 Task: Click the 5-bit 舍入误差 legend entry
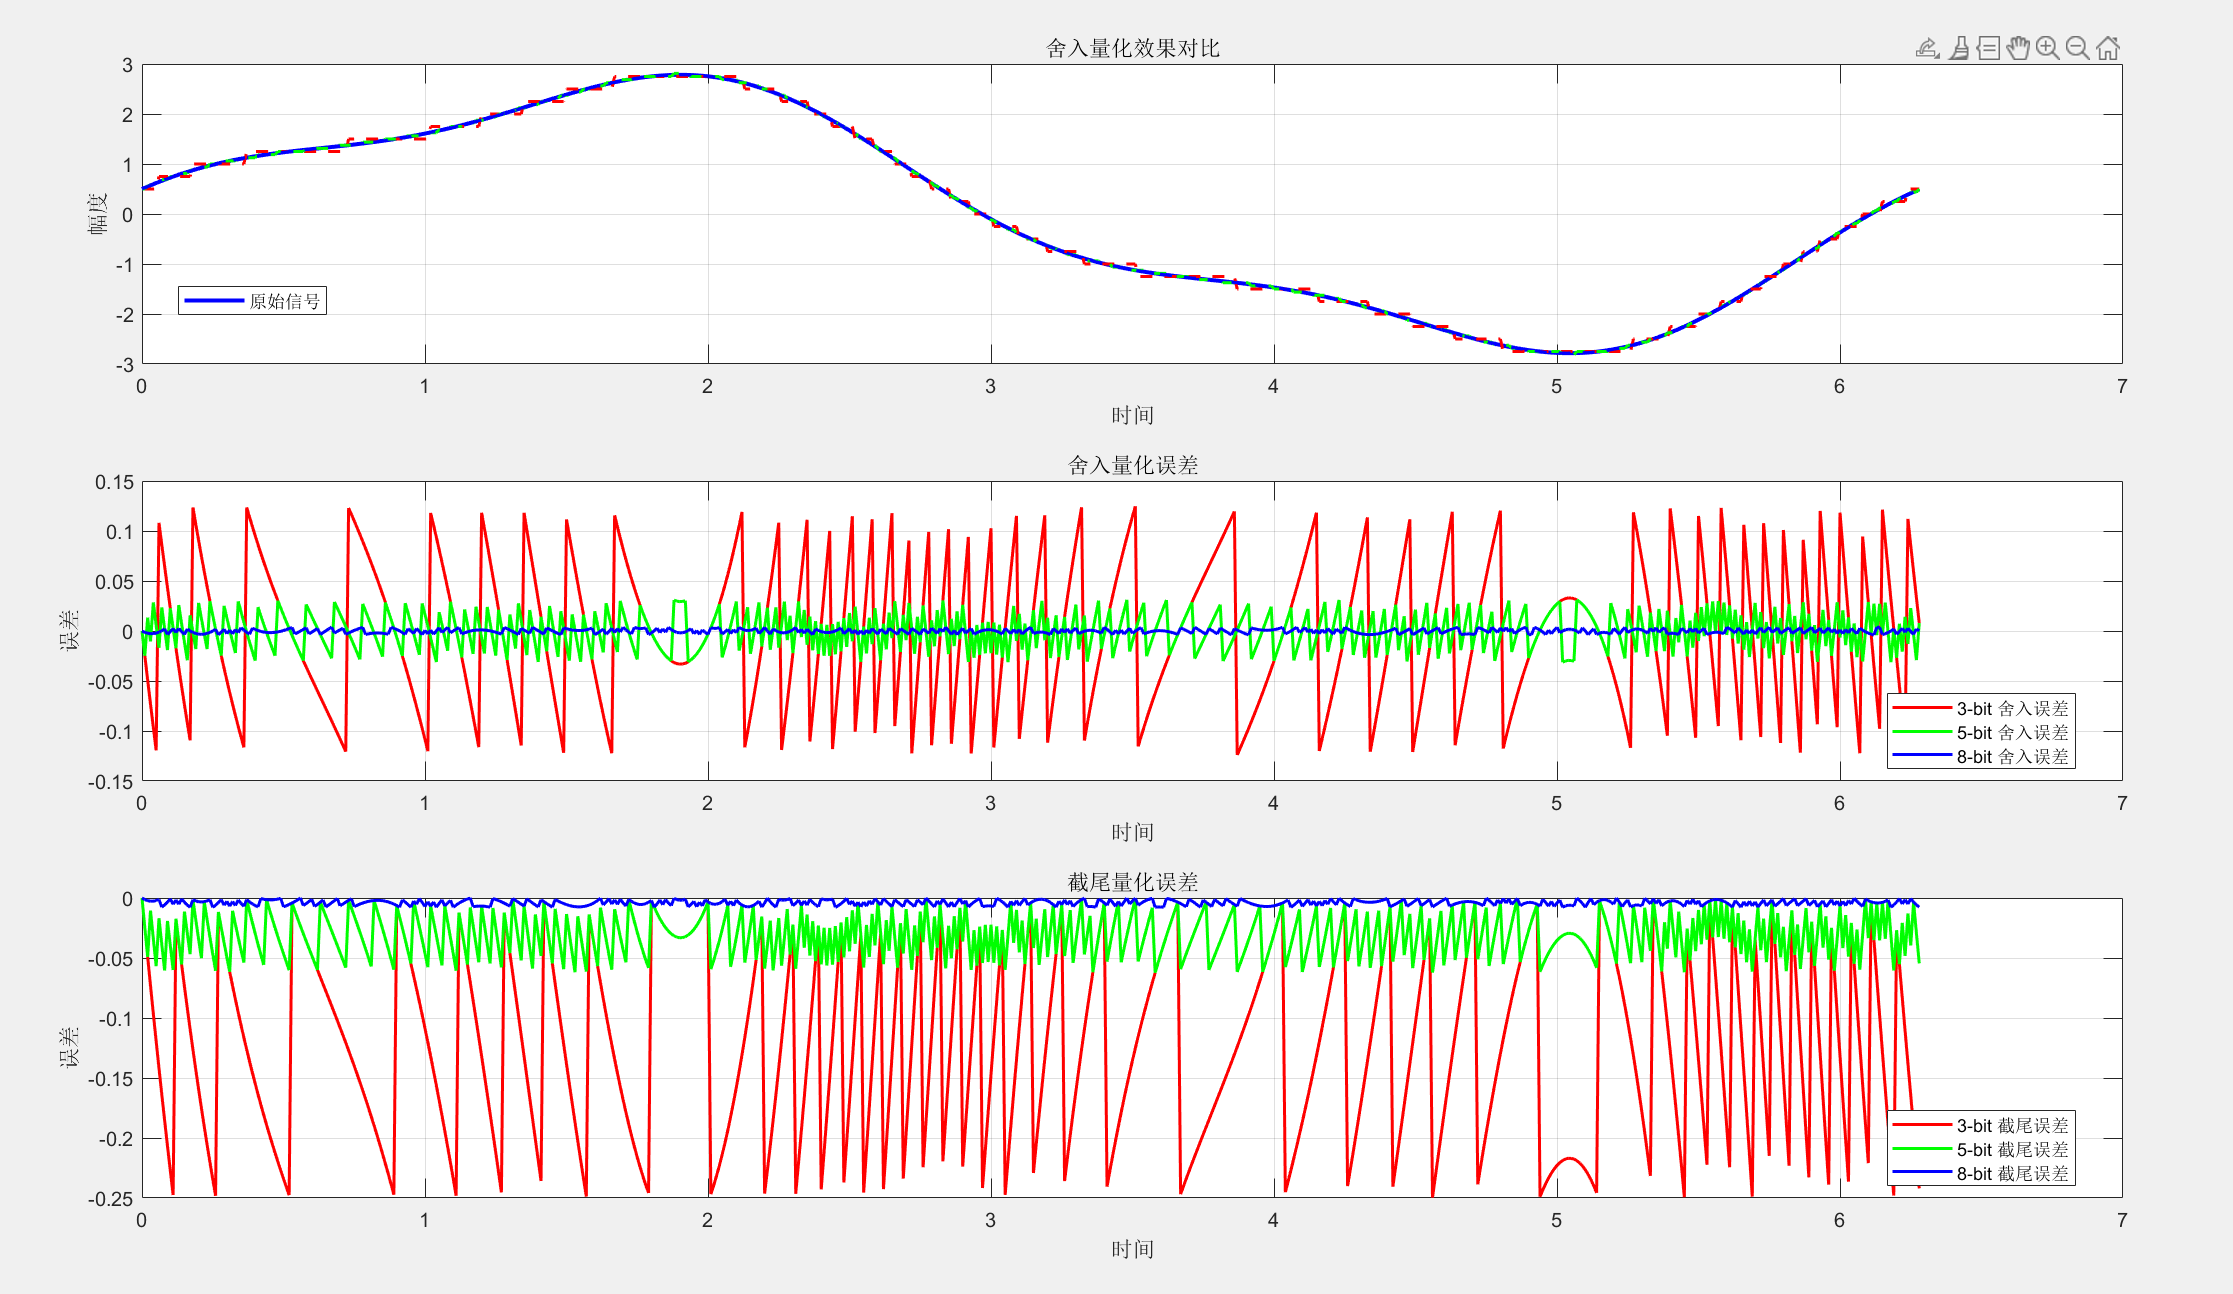tap(2011, 732)
